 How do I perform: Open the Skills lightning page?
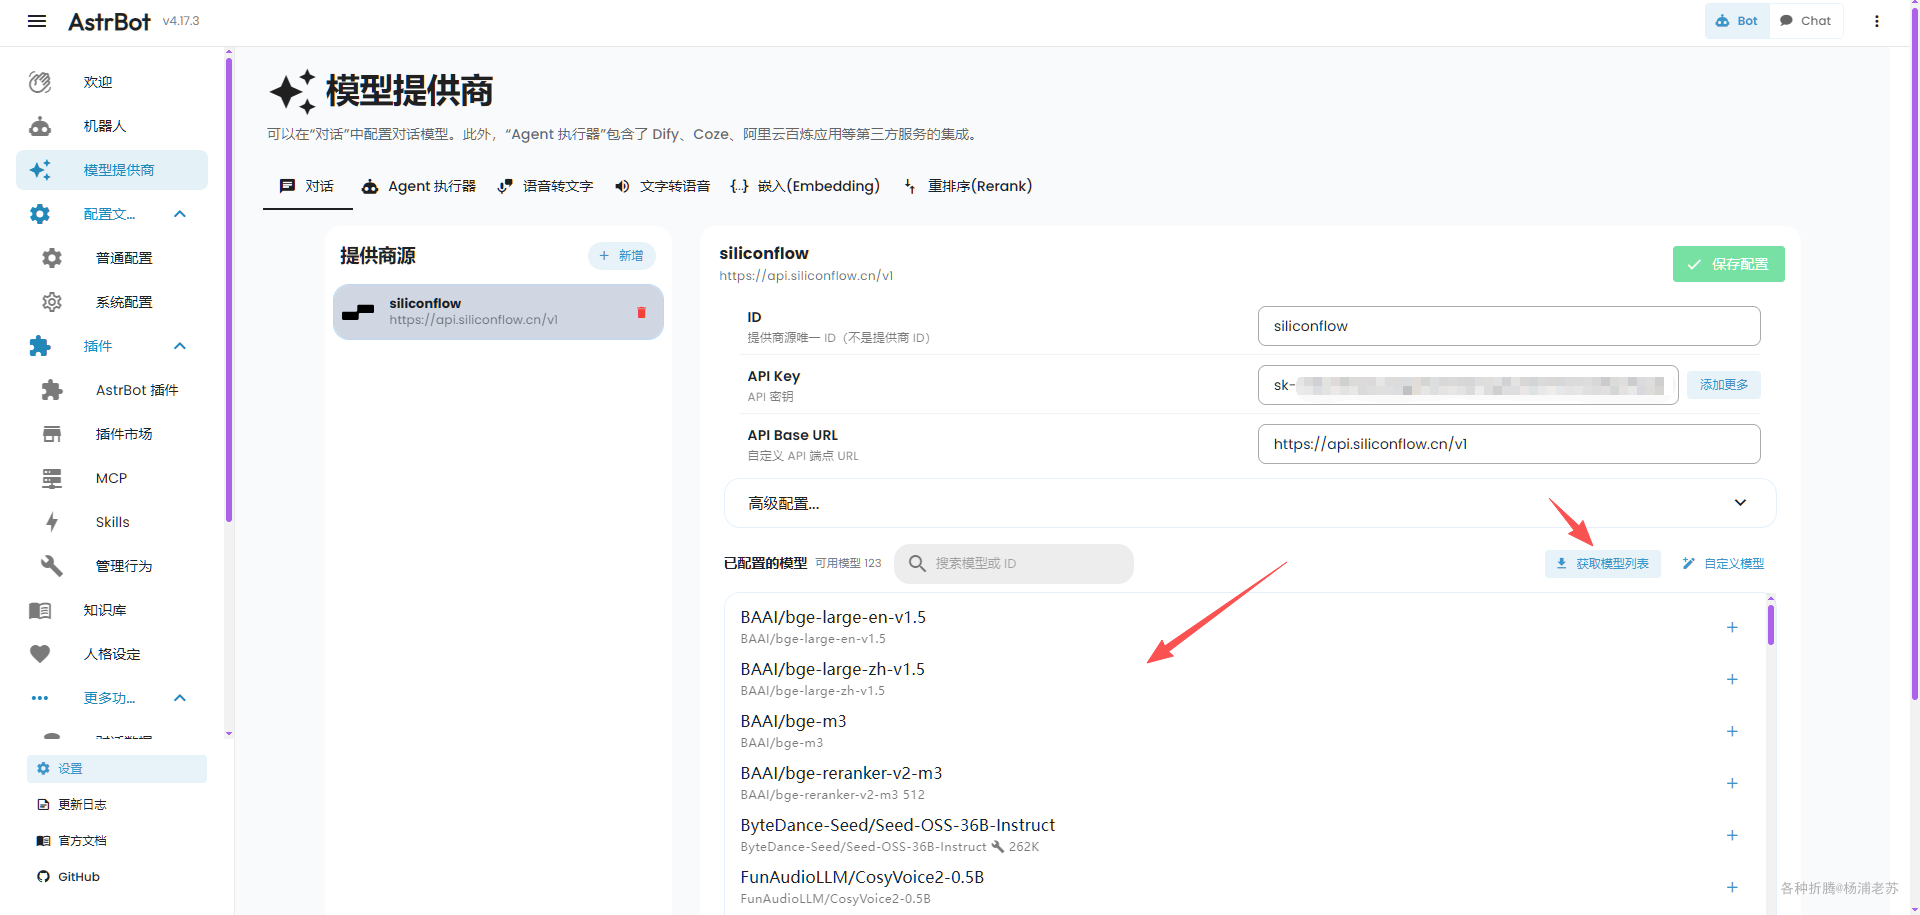coord(112,522)
